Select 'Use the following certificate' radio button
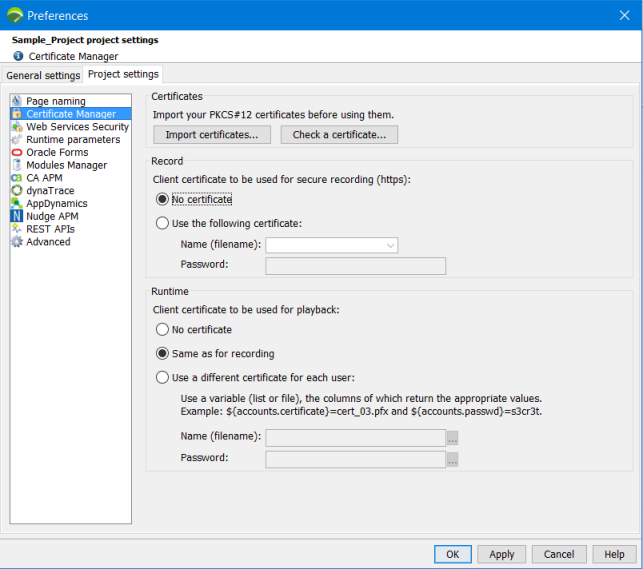This screenshot has height=569, width=643. tap(163, 223)
